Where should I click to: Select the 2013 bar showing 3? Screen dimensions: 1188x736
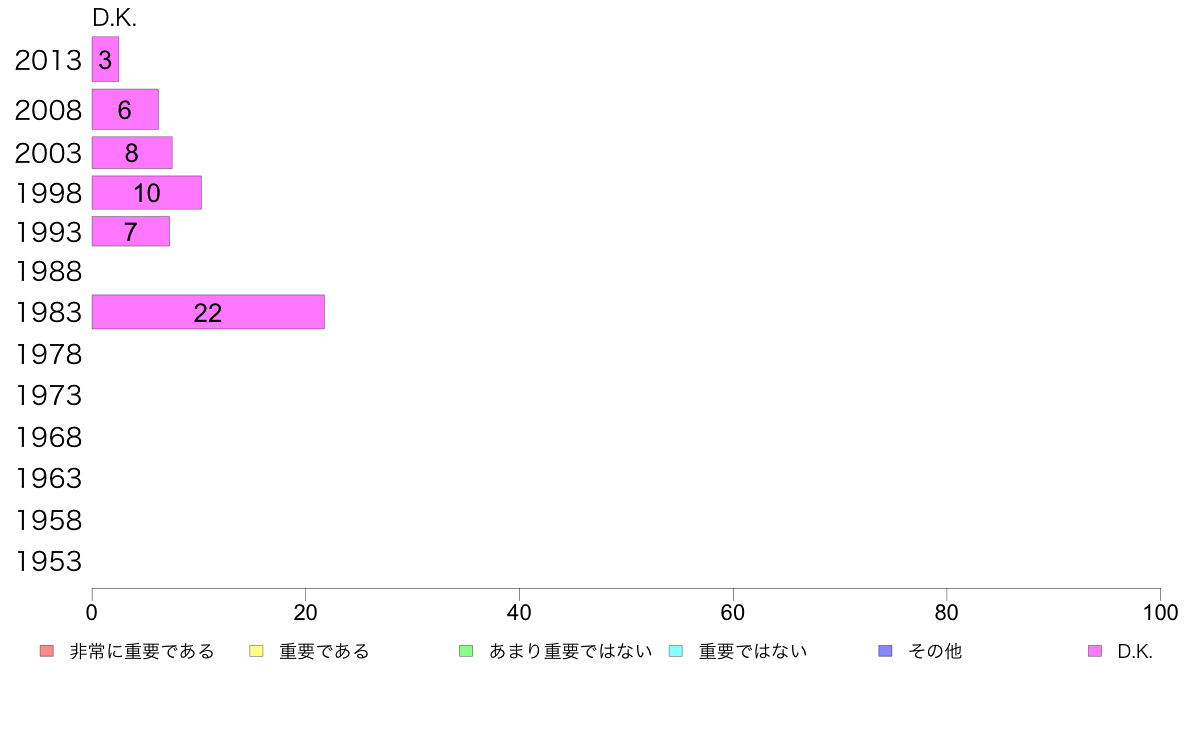point(105,59)
